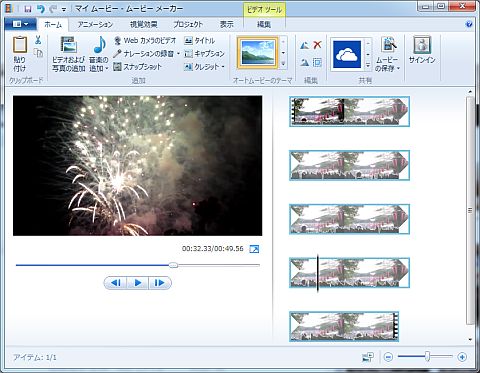Open the Project (プロジェクト) tab

click(x=188, y=24)
